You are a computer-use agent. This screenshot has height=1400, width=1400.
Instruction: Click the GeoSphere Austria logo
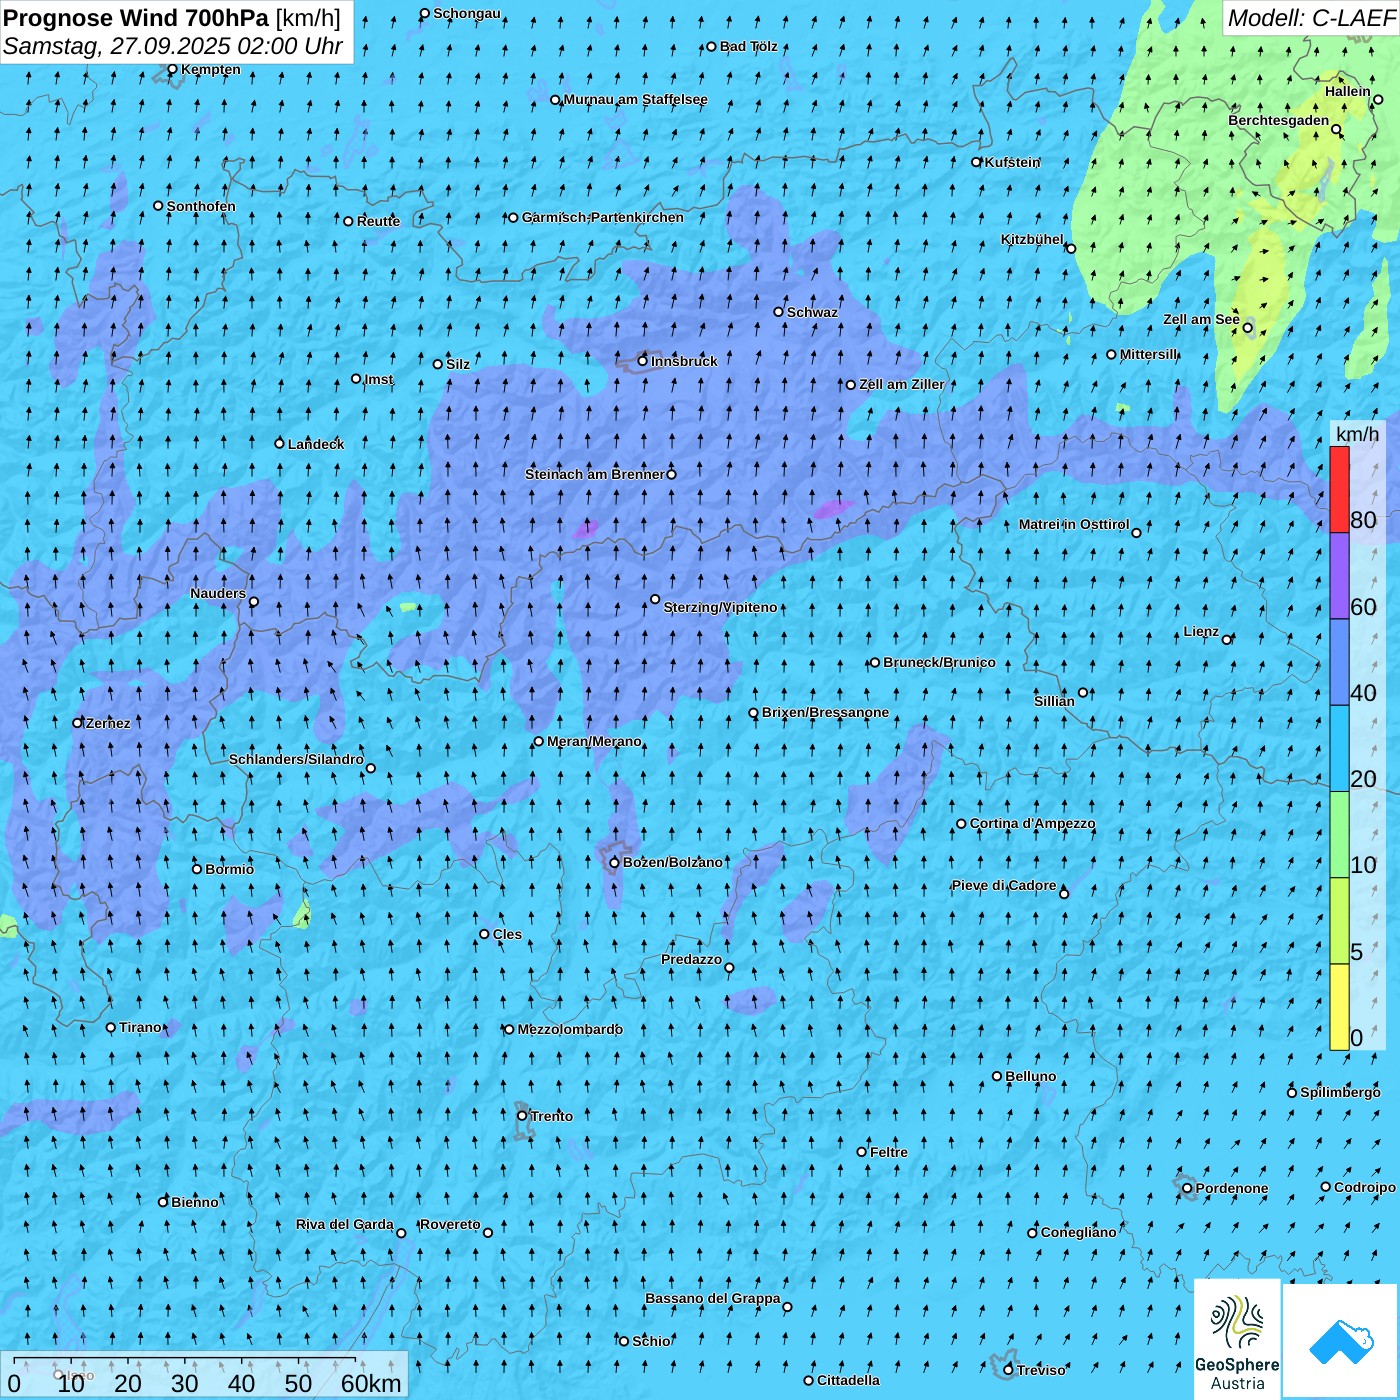pyautogui.click(x=1238, y=1339)
